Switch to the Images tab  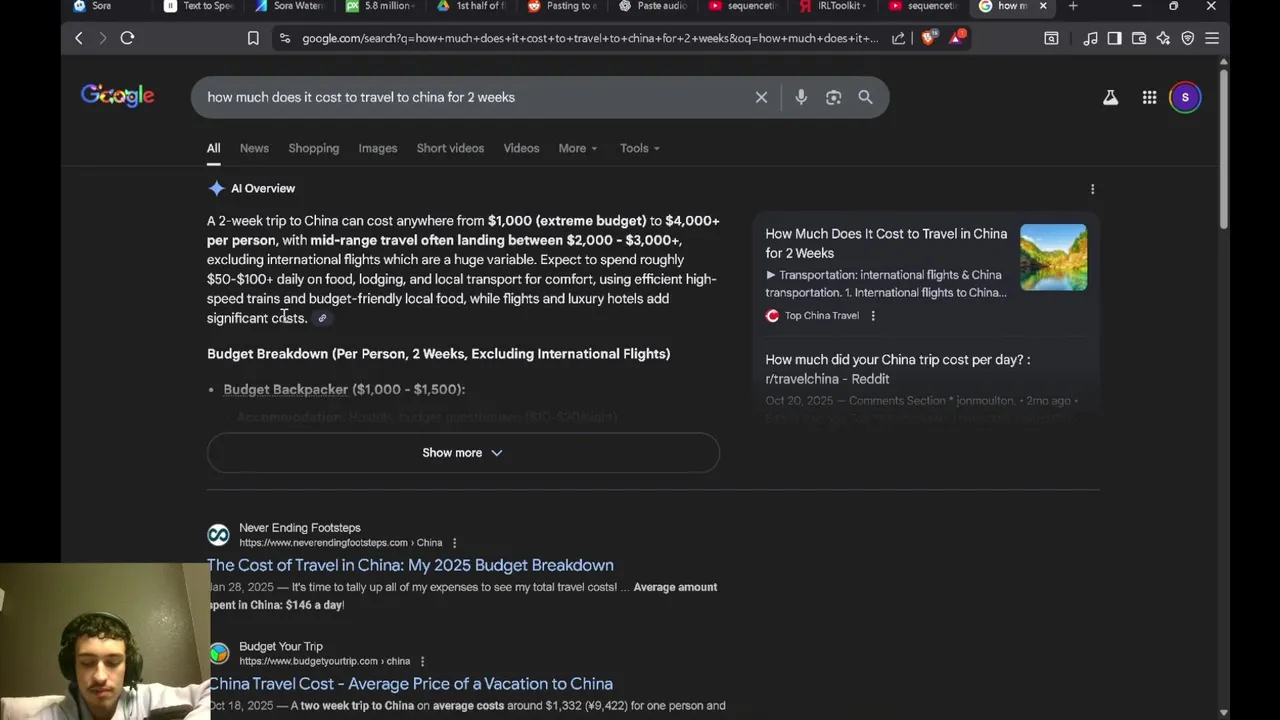(x=378, y=148)
